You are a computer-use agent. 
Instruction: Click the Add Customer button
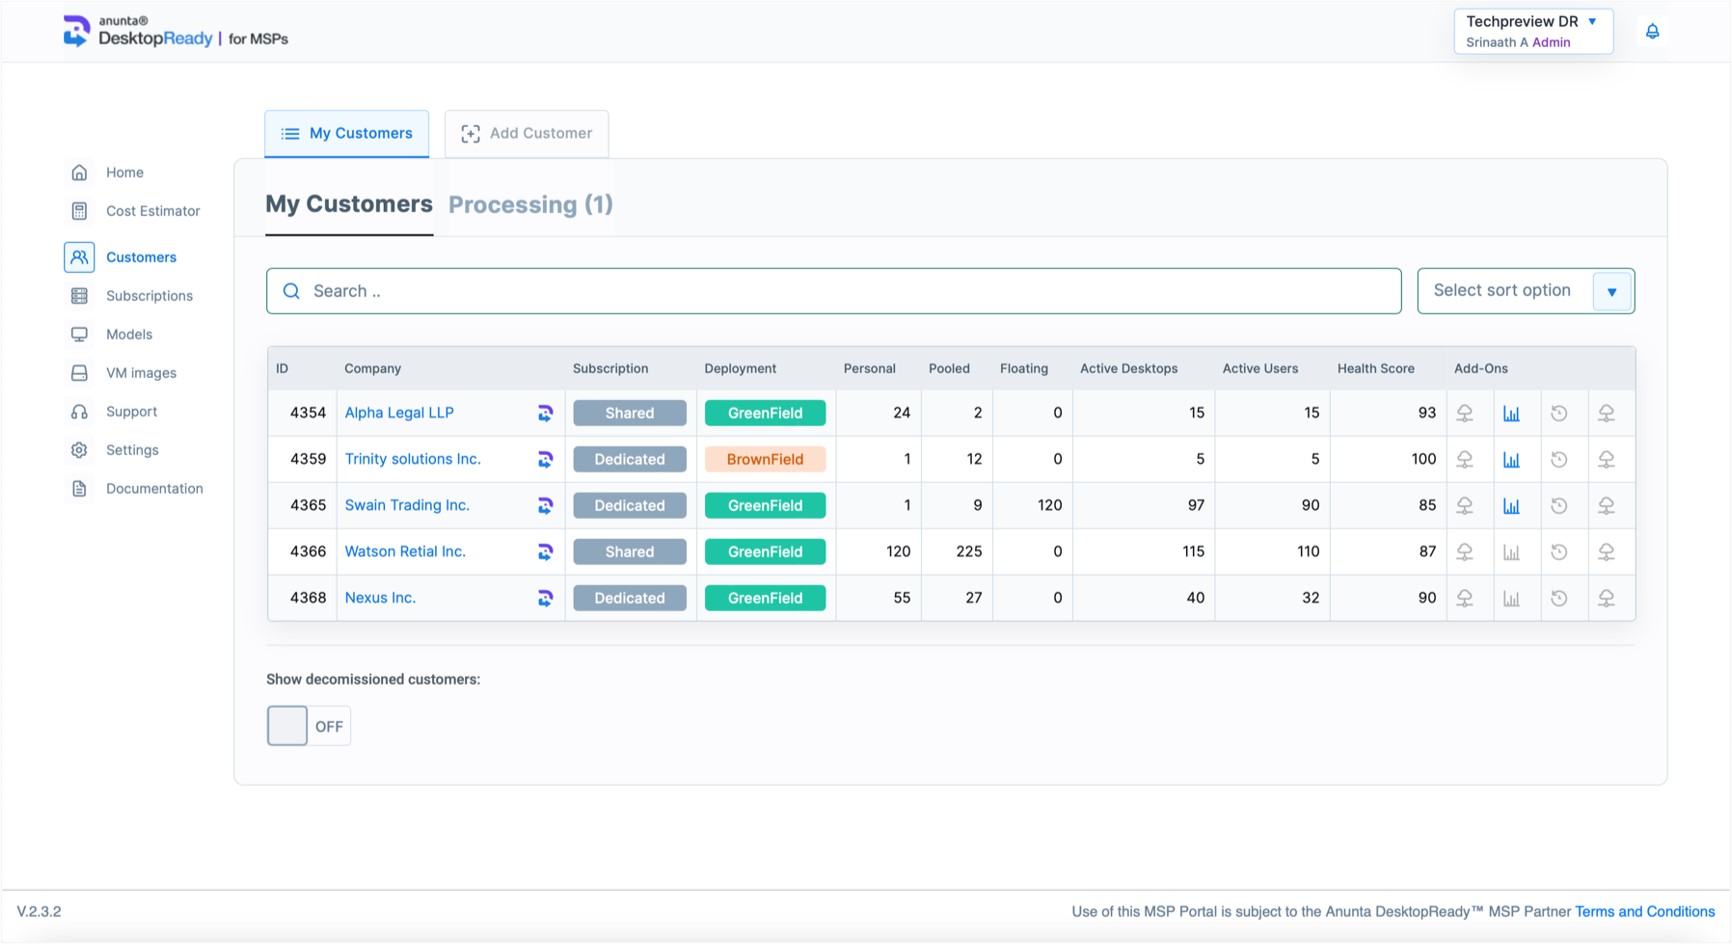(x=526, y=133)
